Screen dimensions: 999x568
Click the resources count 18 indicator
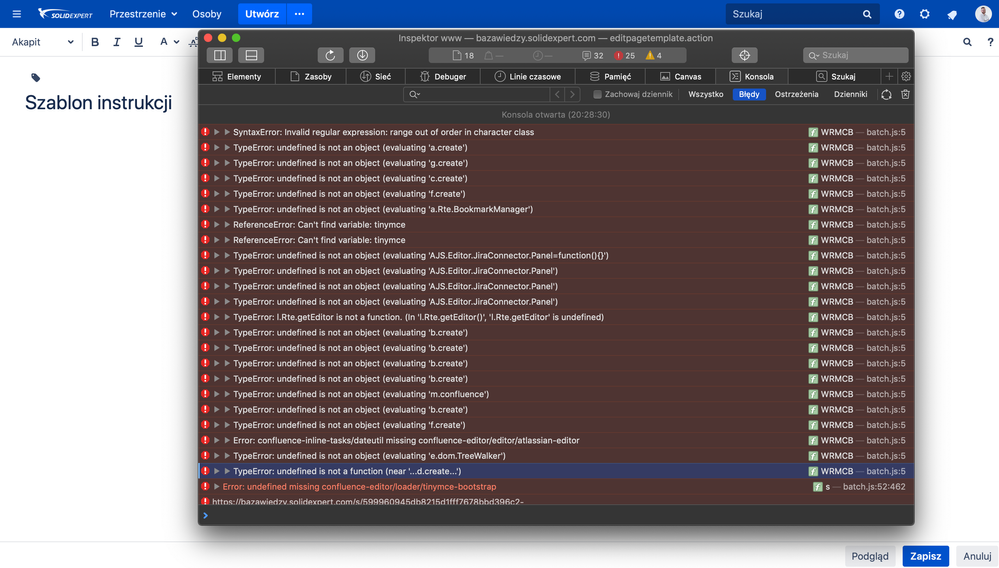[x=463, y=55]
